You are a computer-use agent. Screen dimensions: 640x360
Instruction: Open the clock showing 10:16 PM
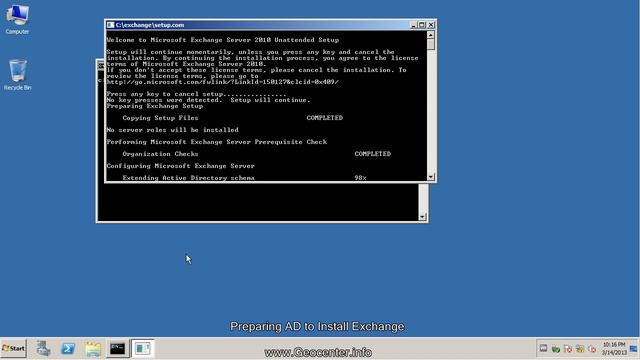[614, 349]
